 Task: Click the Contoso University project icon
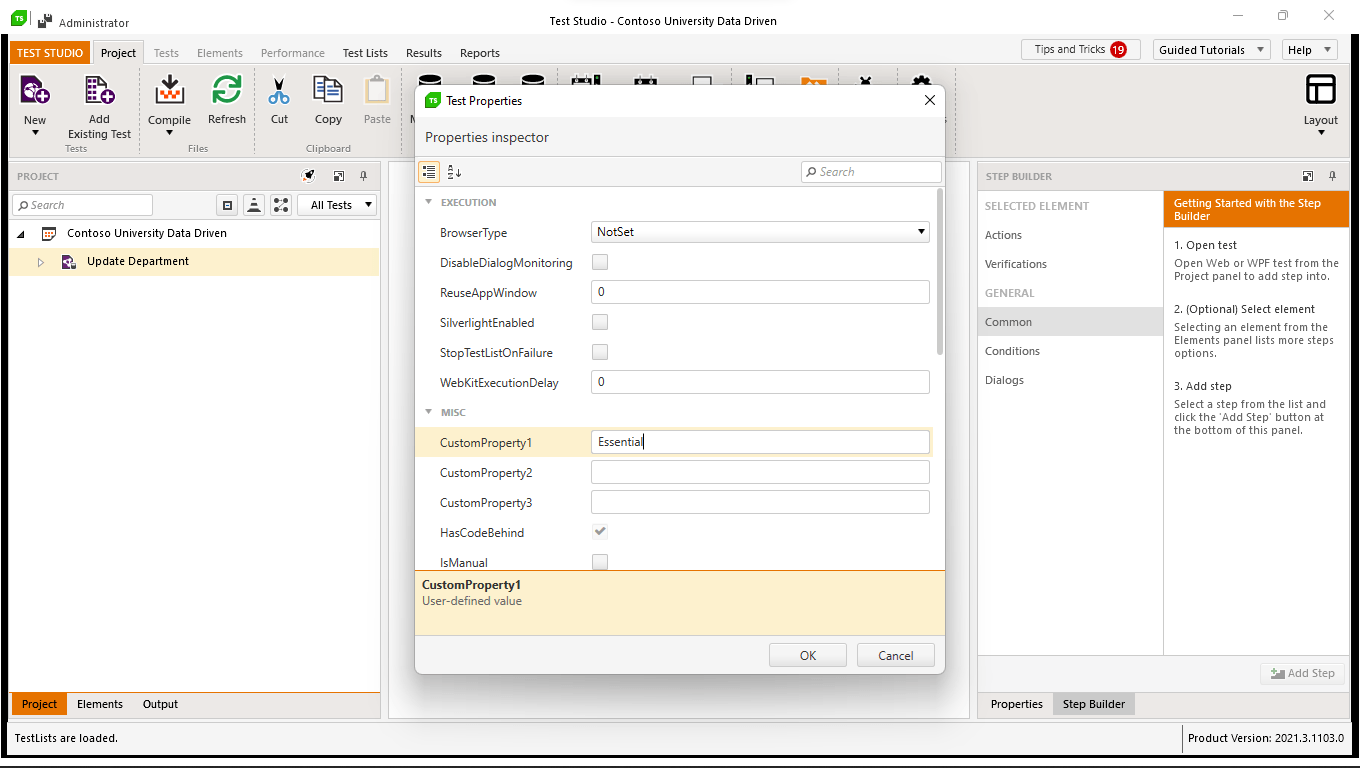[x=49, y=233]
